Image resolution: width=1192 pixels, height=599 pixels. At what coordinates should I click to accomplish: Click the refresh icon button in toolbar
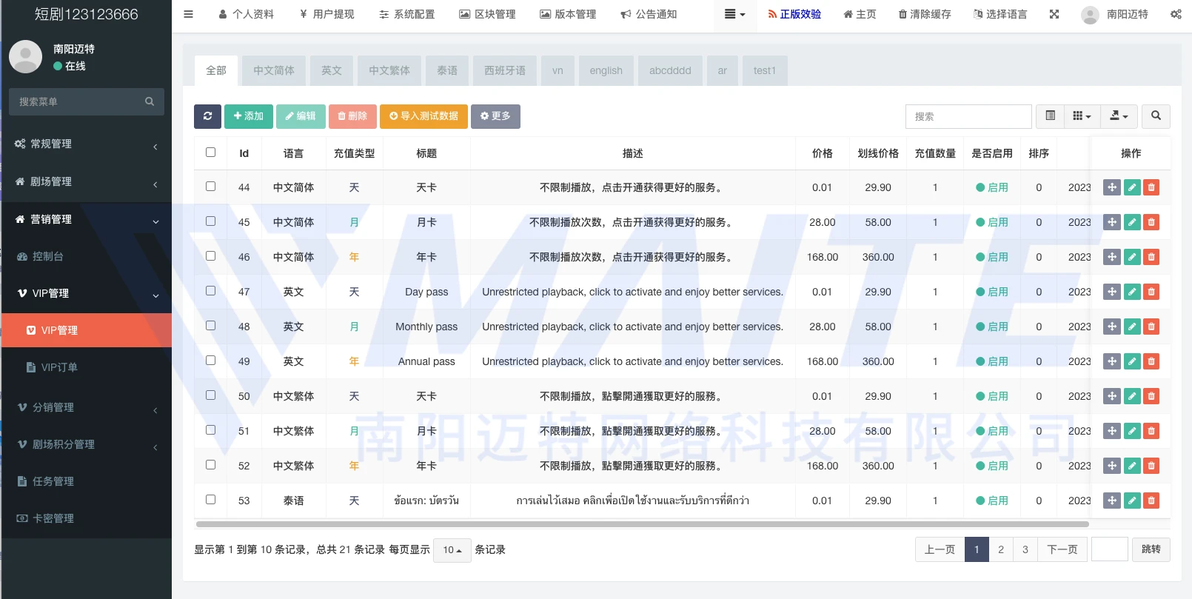(207, 116)
